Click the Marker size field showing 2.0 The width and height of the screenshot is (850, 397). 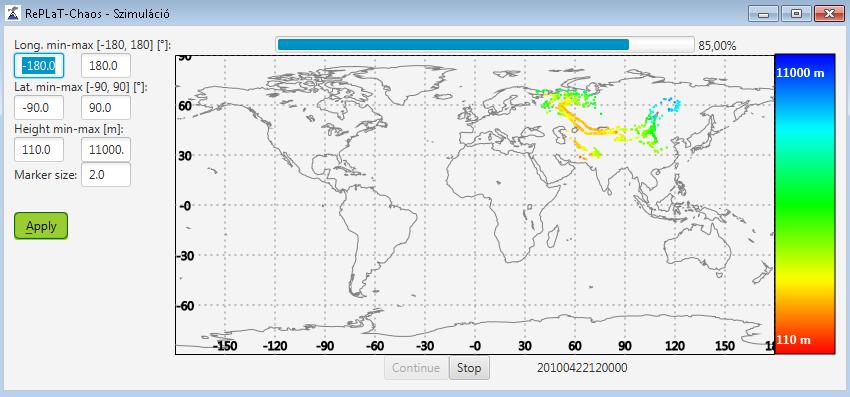(106, 175)
